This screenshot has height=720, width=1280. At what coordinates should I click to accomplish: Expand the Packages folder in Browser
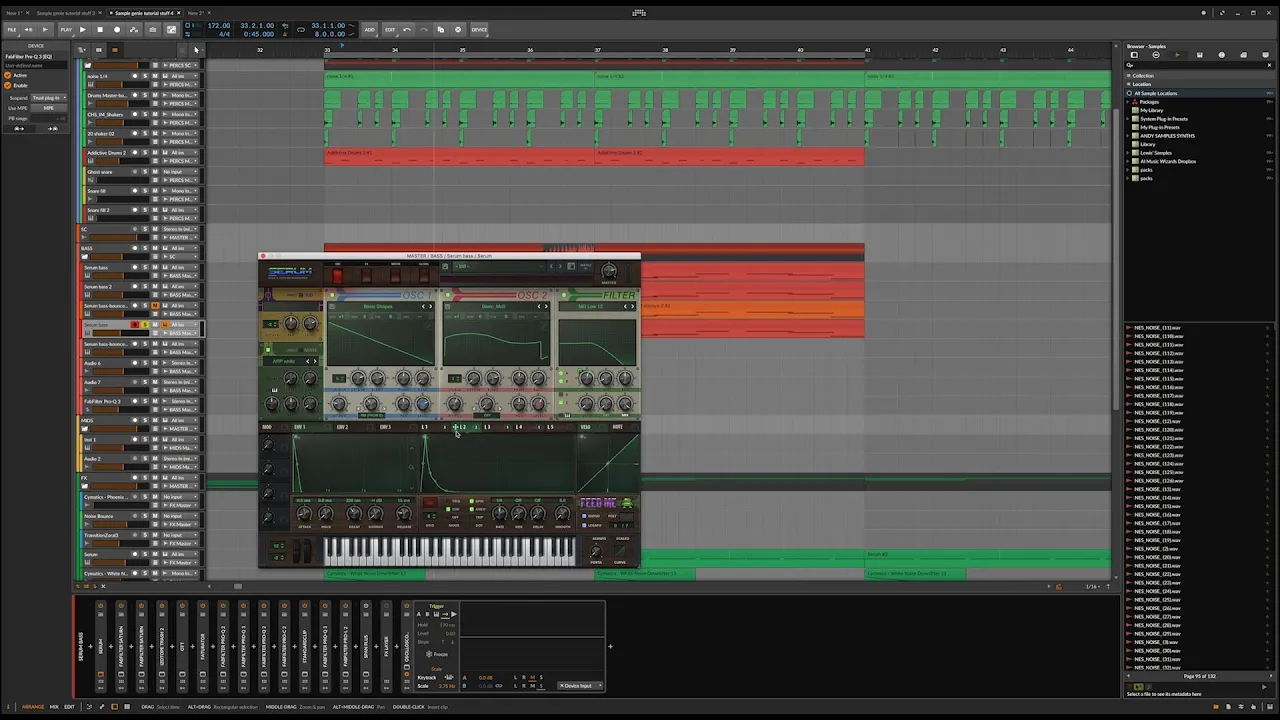(1127, 102)
